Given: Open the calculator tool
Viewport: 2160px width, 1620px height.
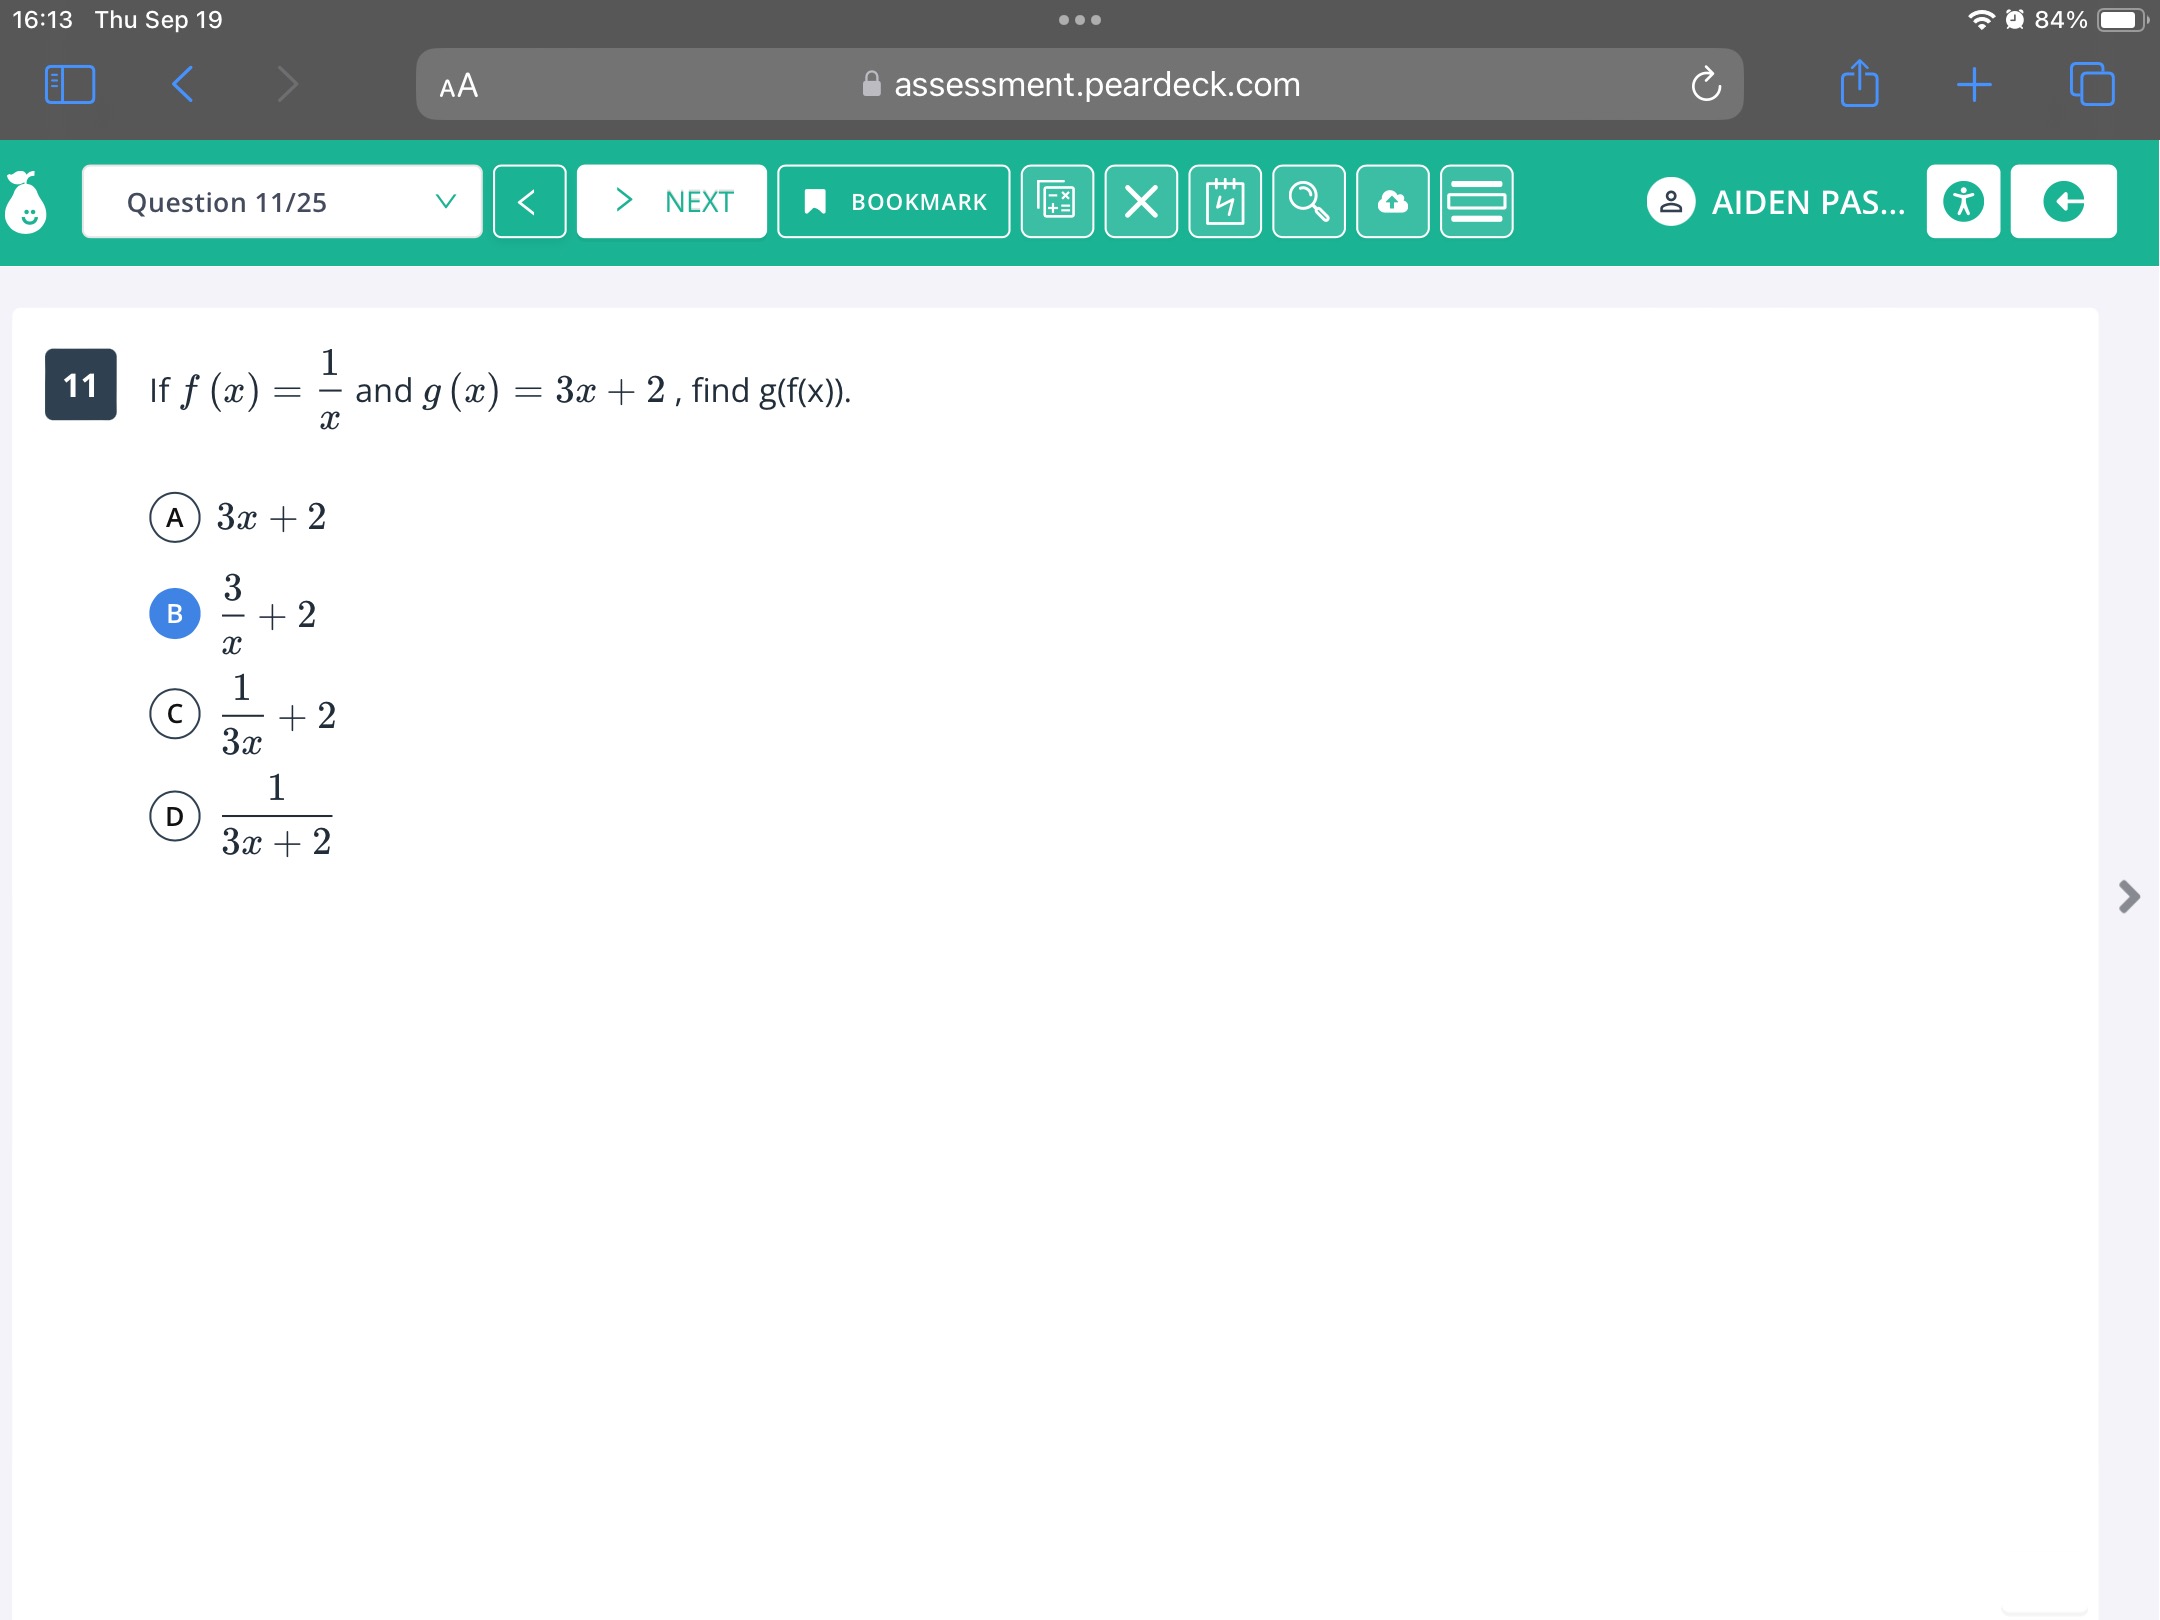Looking at the screenshot, I should point(1057,201).
